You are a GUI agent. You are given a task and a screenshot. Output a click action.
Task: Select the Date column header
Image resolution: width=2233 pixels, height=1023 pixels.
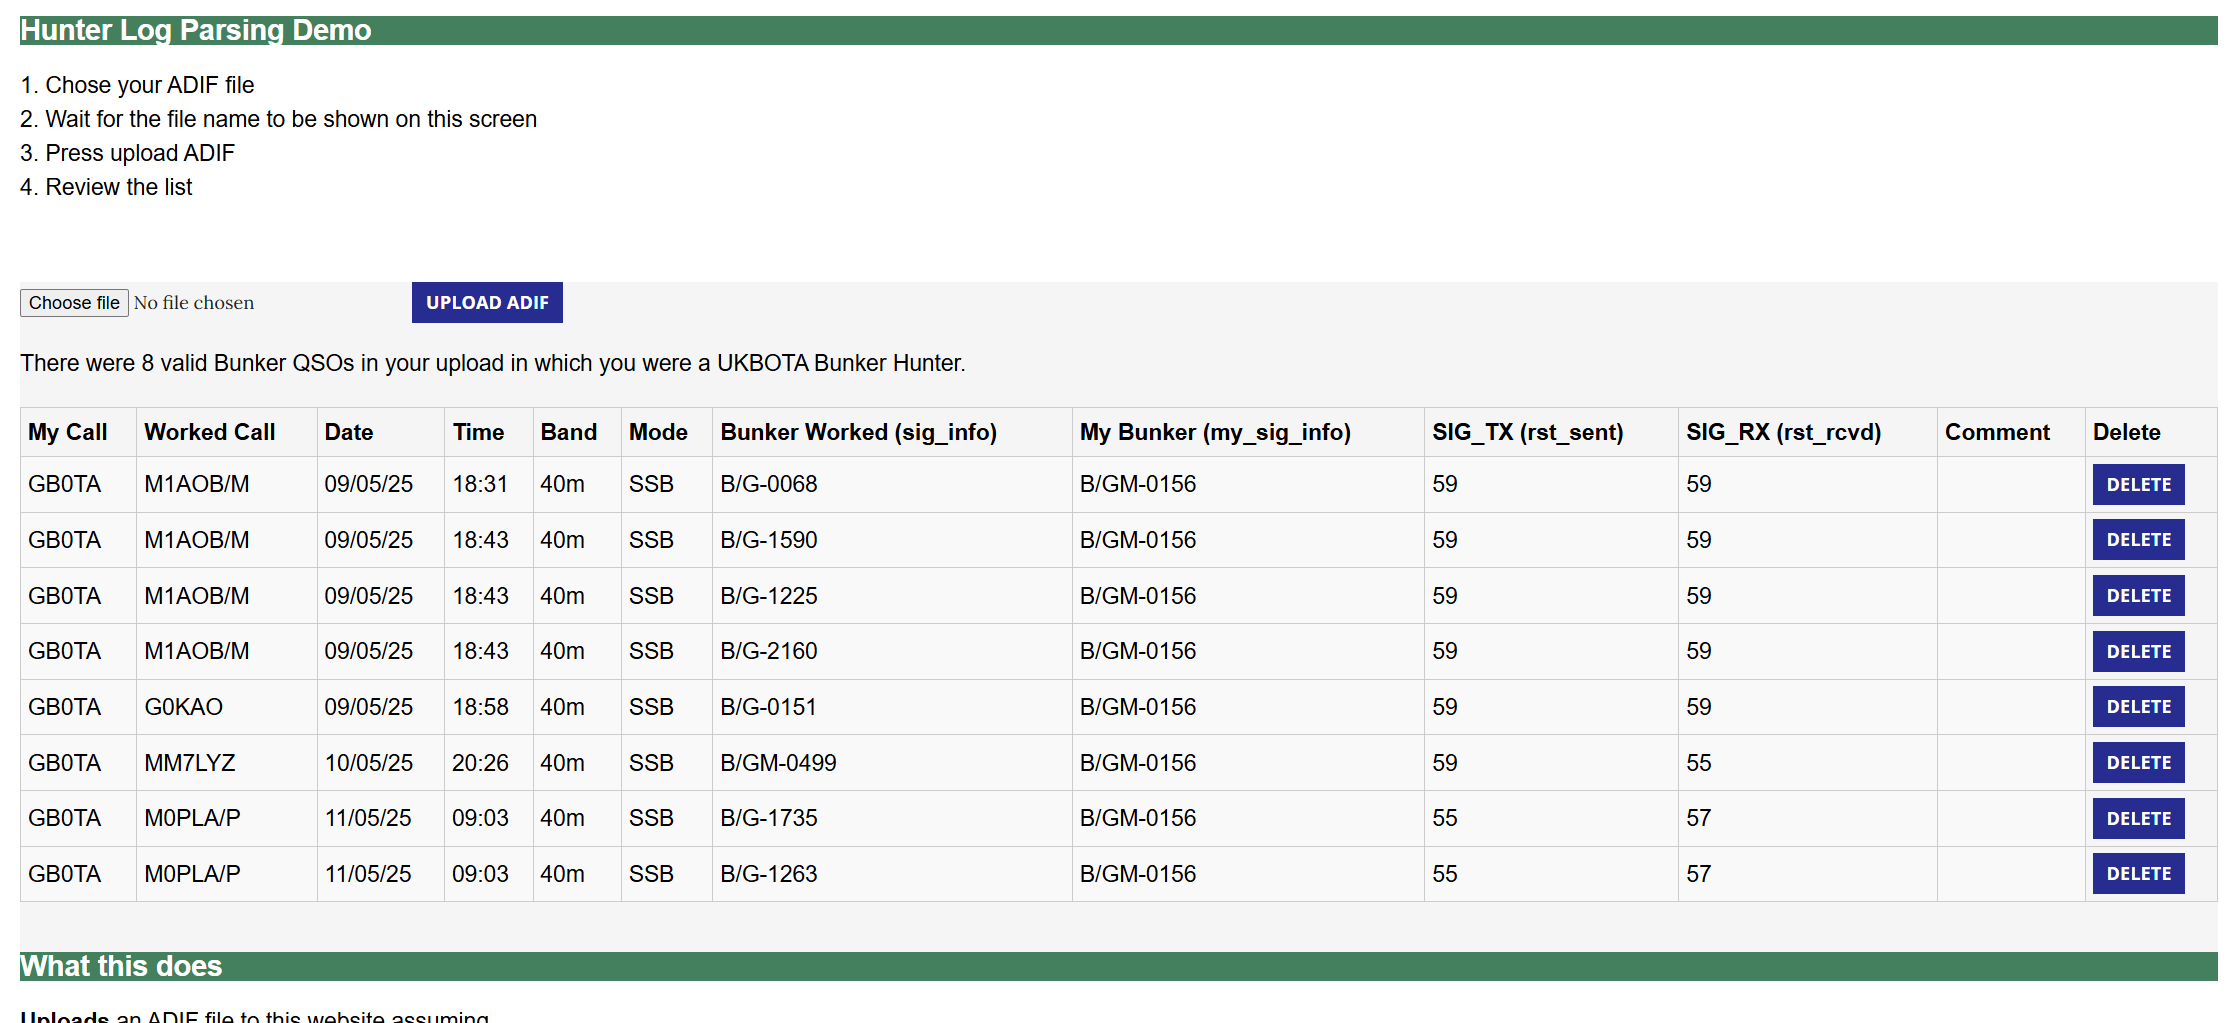[x=349, y=432]
